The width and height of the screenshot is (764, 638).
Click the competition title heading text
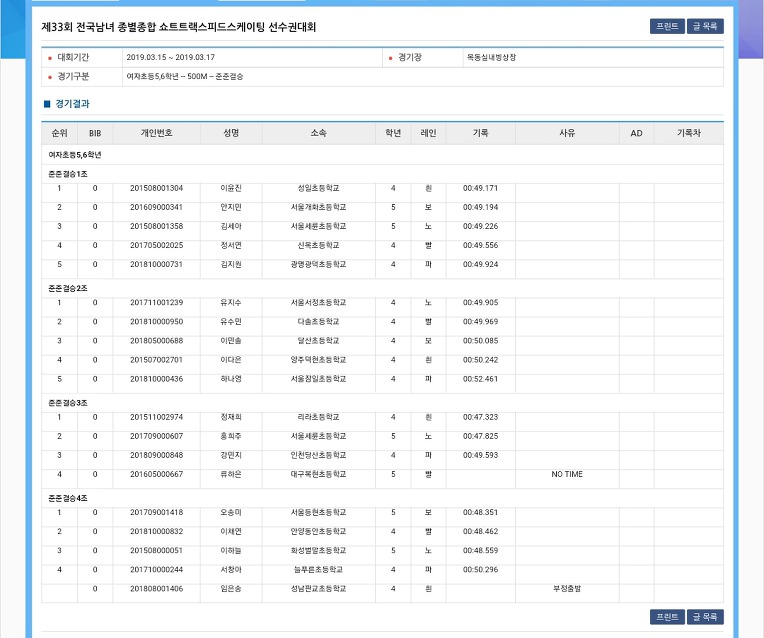179,27
